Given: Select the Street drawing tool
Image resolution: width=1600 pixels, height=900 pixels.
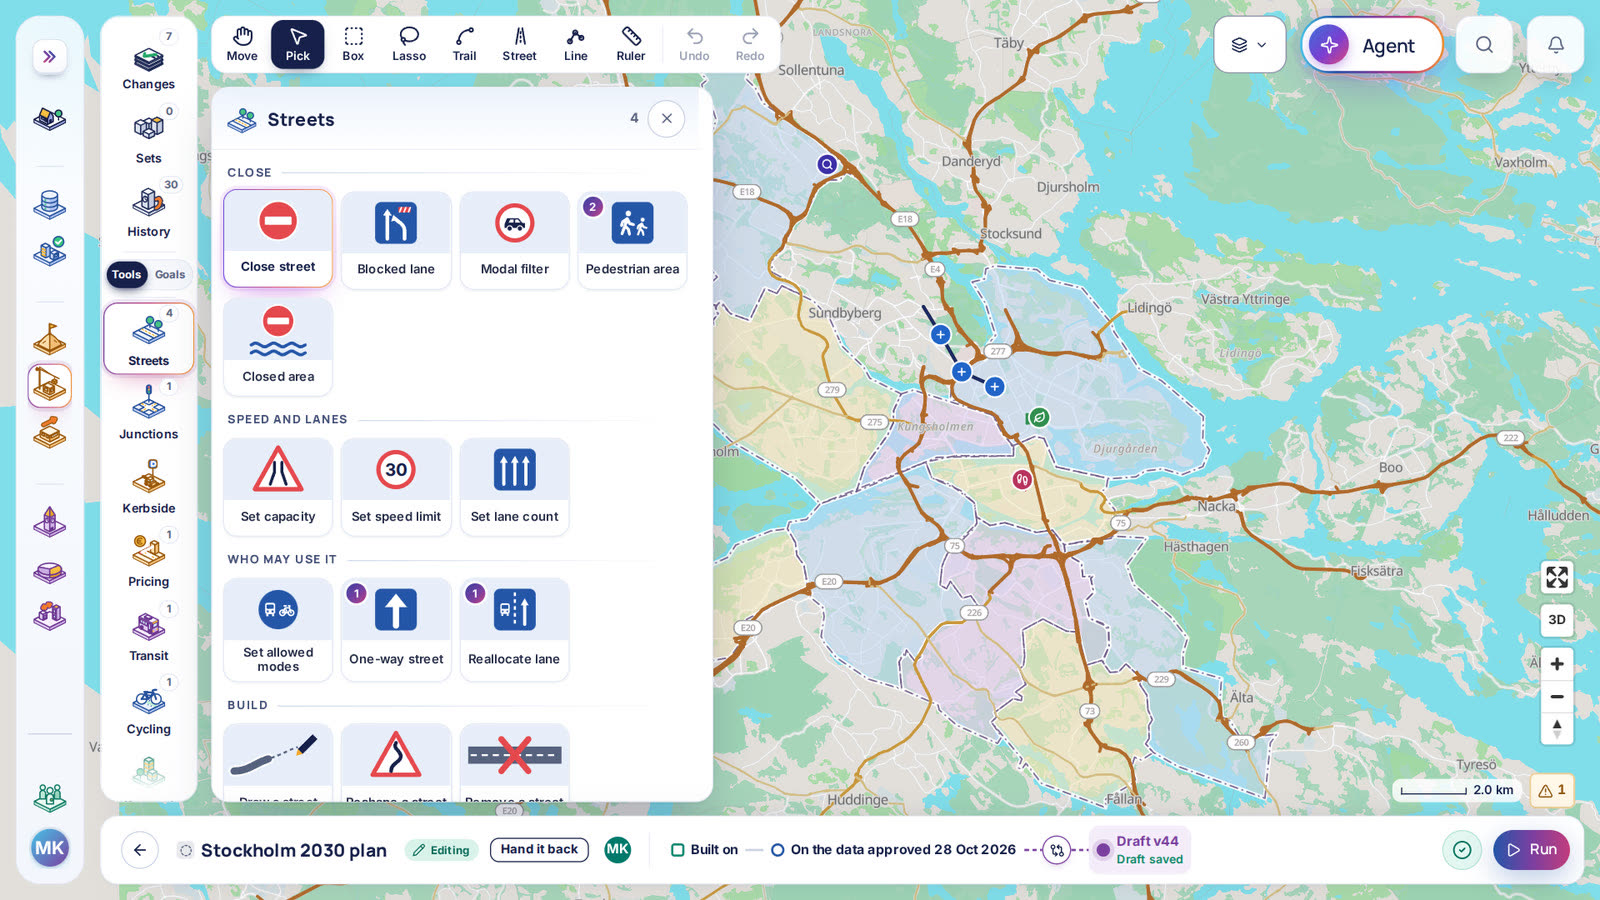Looking at the screenshot, I should pos(519,44).
